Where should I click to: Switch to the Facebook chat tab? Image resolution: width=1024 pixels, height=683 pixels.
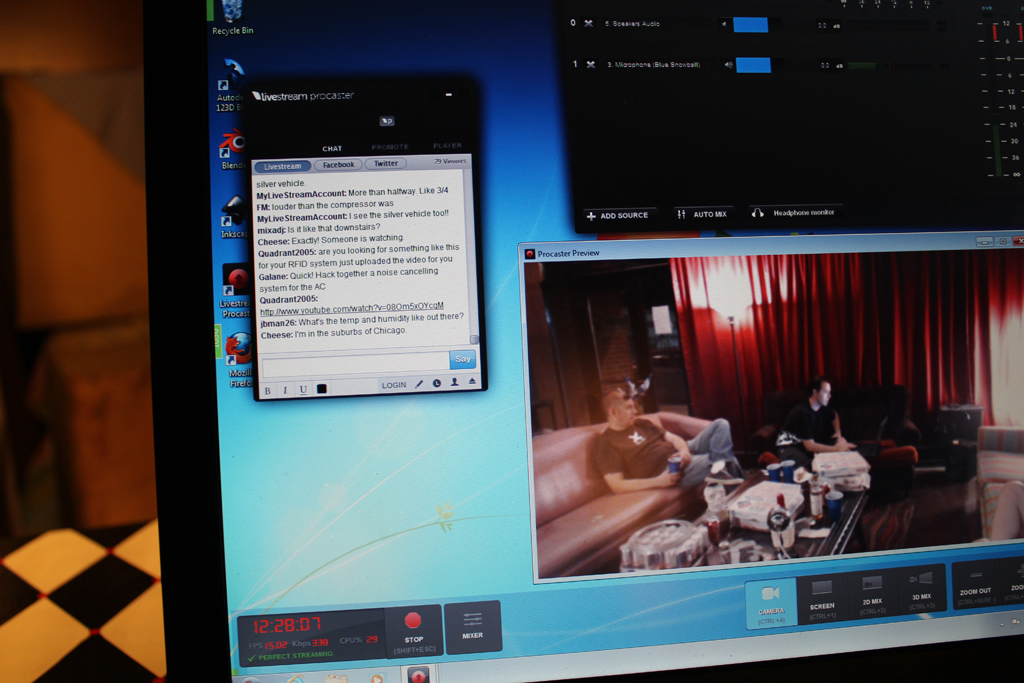[338, 165]
